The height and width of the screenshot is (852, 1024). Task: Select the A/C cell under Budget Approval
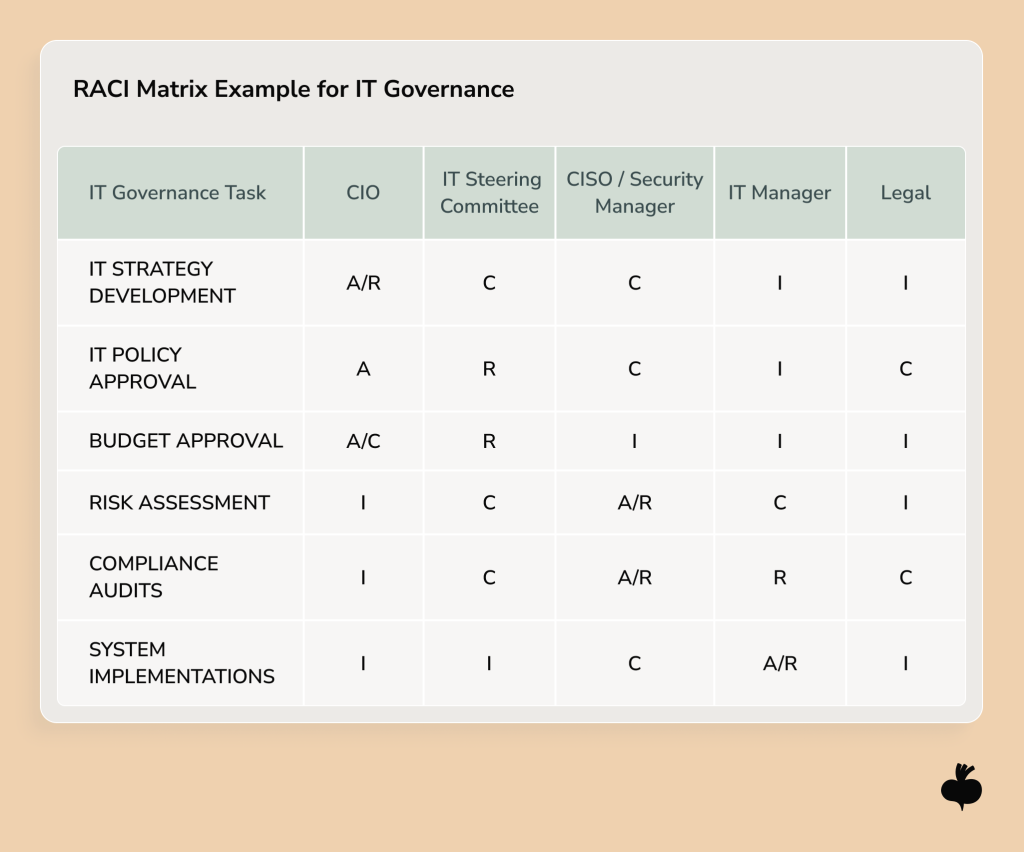[363, 441]
